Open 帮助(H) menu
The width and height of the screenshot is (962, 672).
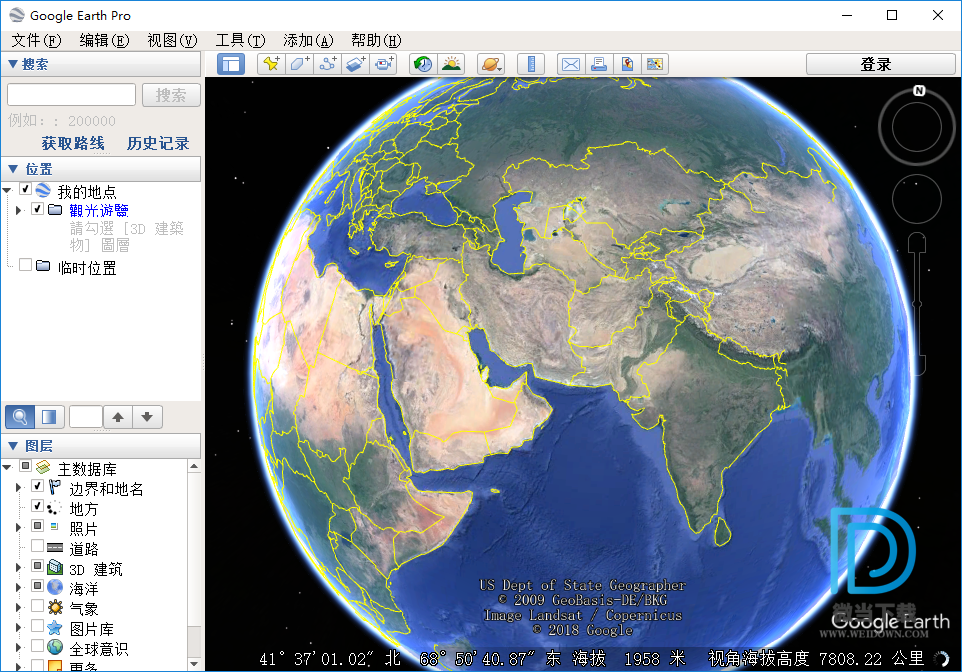(x=376, y=41)
